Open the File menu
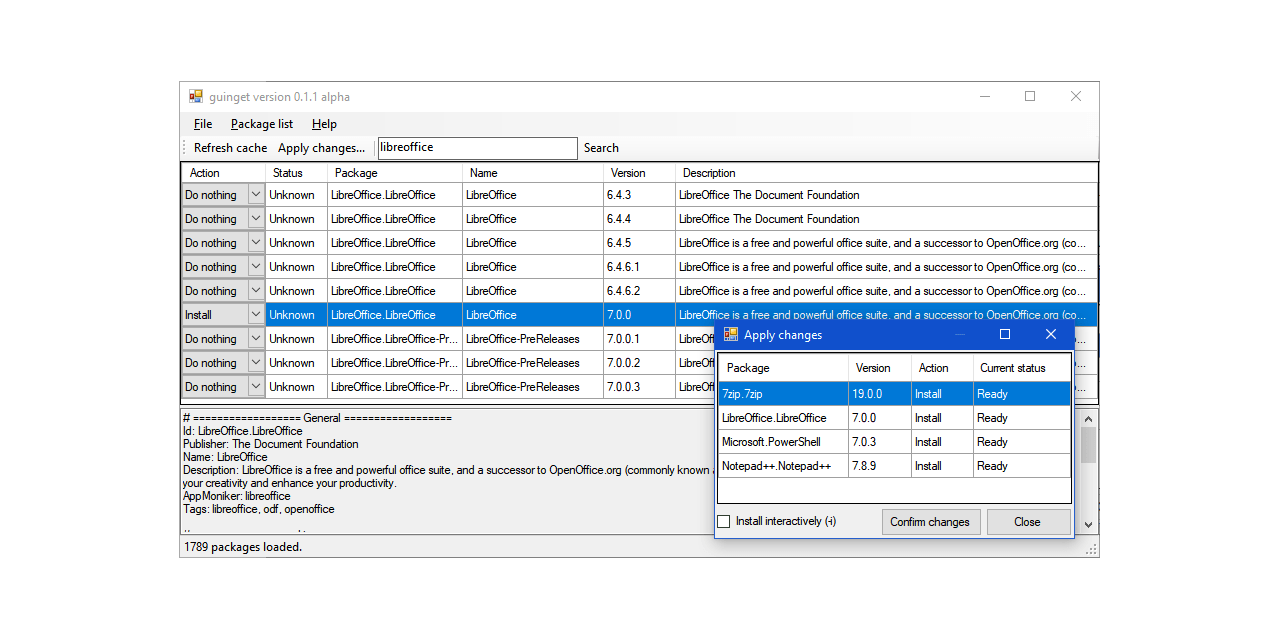1280x640 pixels. [x=202, y=123]
